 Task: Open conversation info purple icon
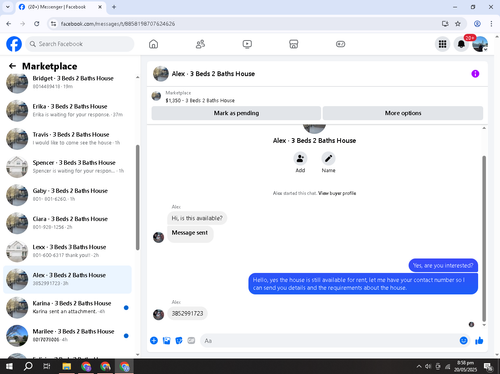475,74
